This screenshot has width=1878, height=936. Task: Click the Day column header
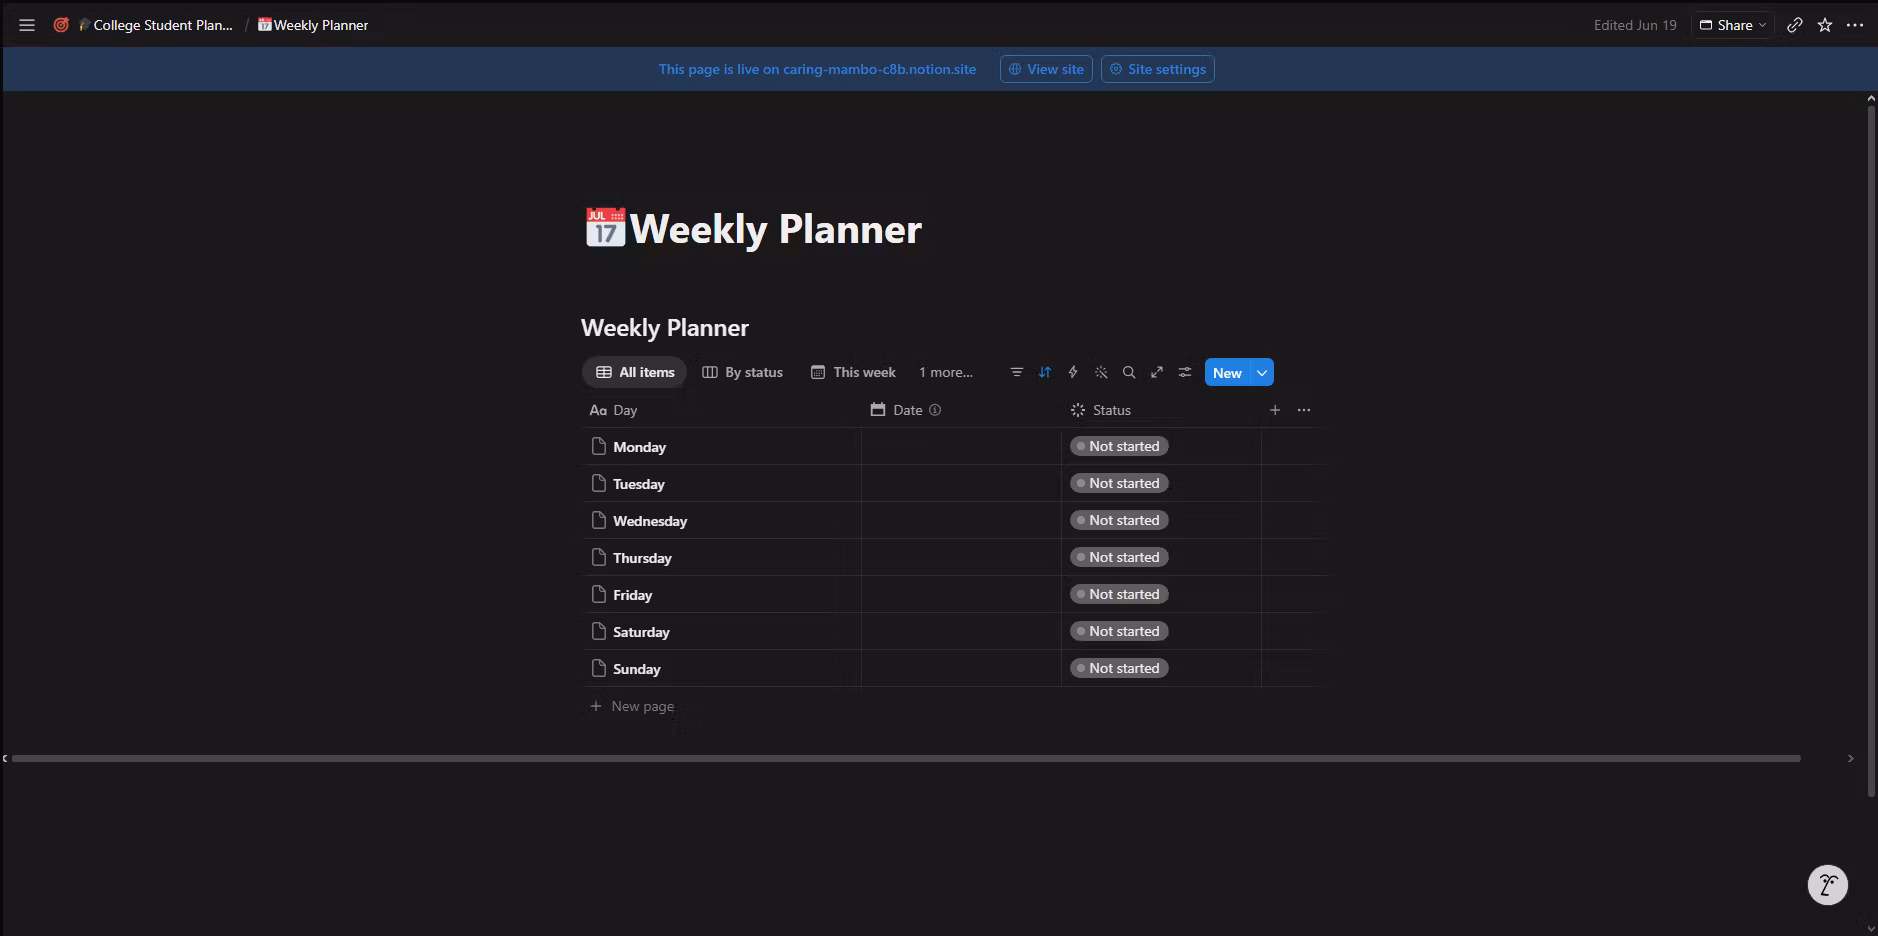tap(721, 410)
